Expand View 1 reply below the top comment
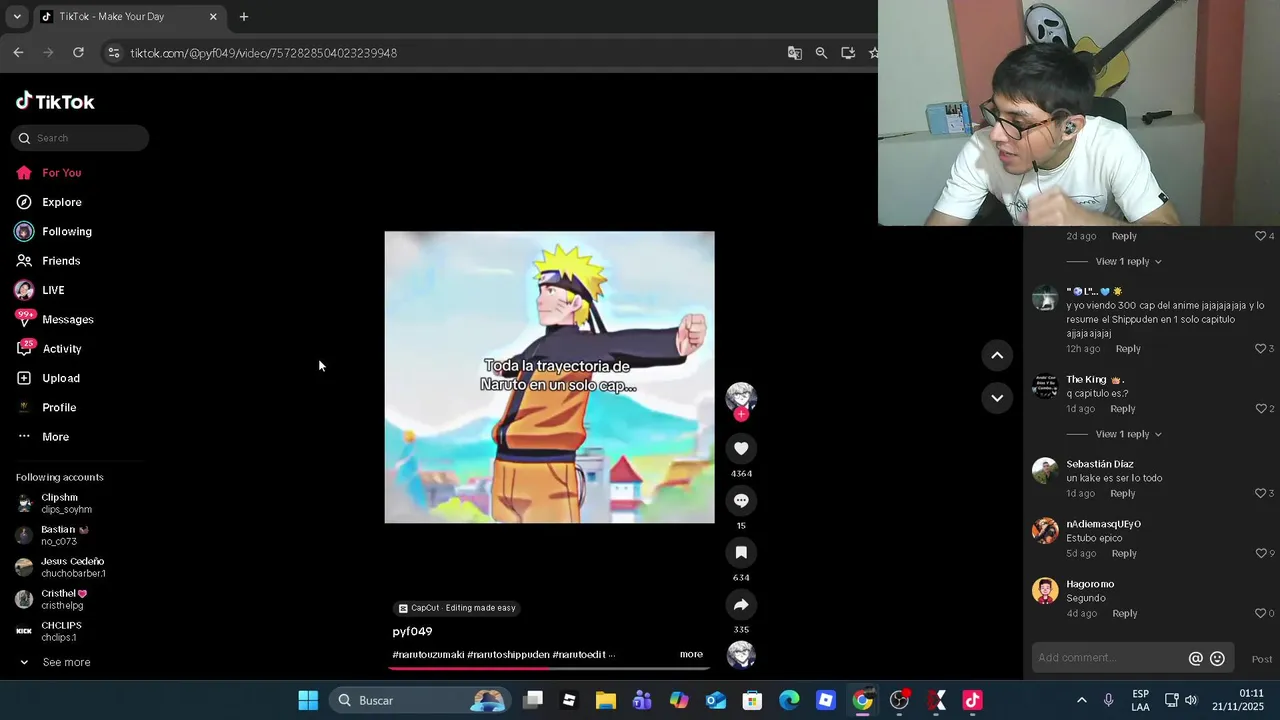The height and width of the screenshot is (720, 1280). [1128, 261]
